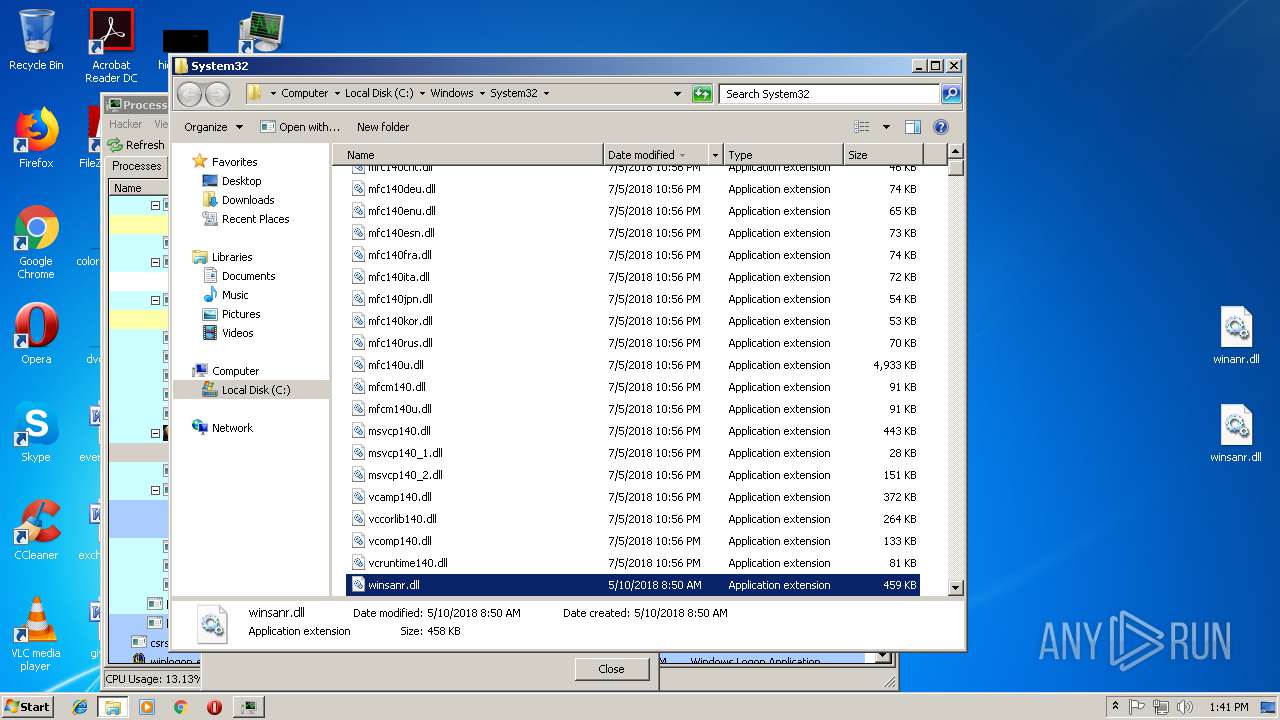The width and height of the screenshot is (1280, 720).
Task: Open address bar history dropdown
Action: [678, 94]
